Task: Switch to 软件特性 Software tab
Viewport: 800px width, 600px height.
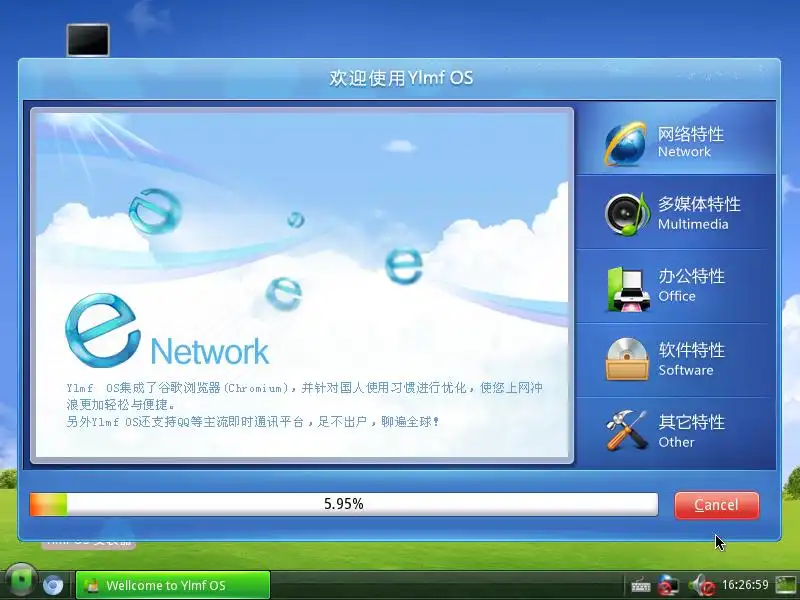Action: coord(676,361)
